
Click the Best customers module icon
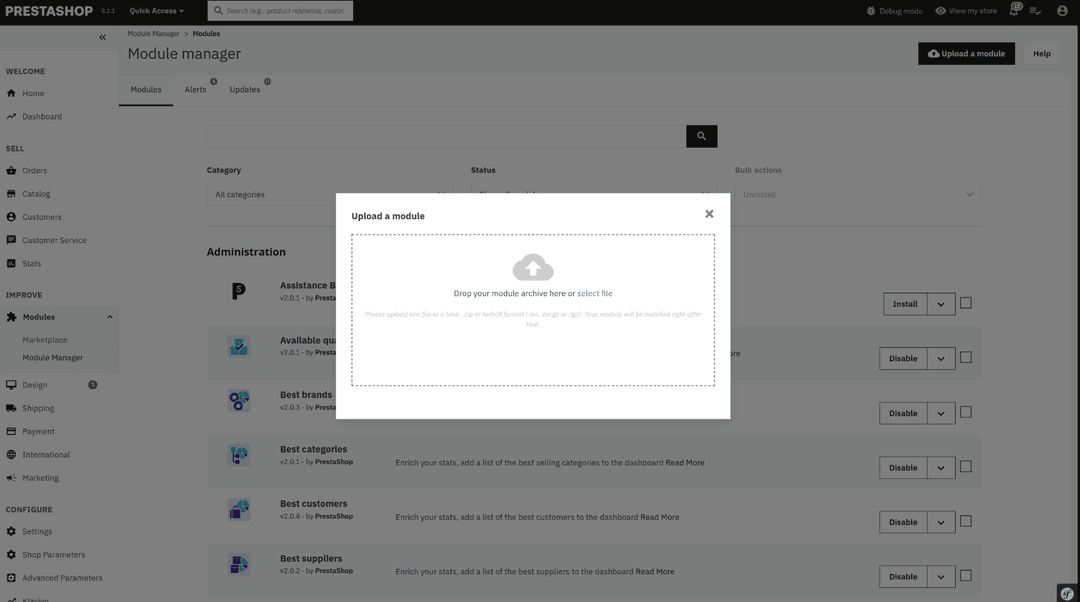coord(239,510)
